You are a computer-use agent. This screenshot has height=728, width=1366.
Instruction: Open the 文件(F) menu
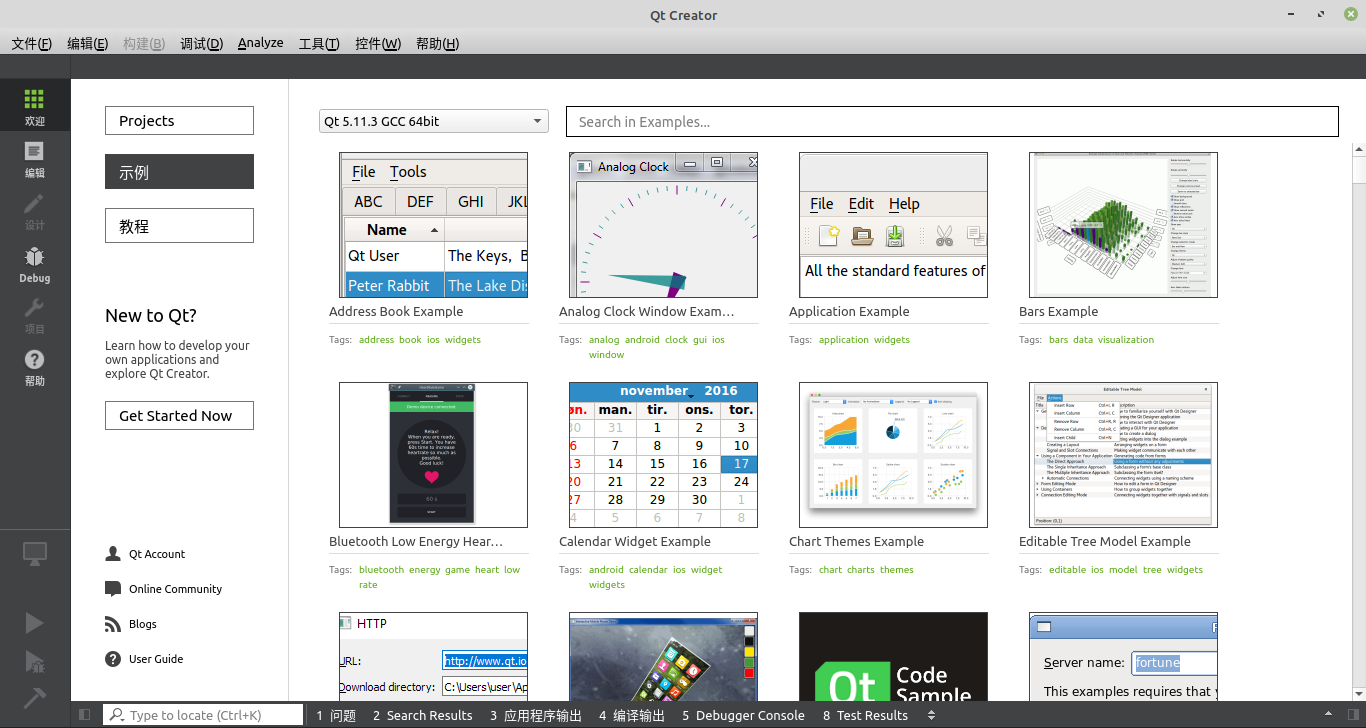(x=32, y=44)
